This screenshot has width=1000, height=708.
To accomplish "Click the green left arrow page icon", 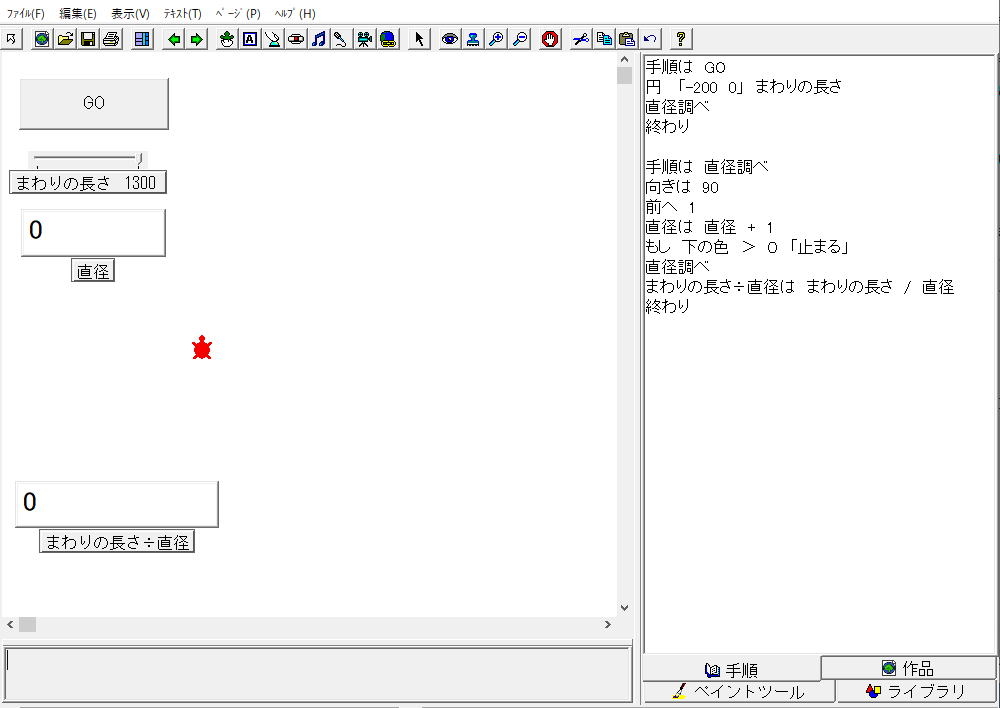I will point(174,39).
